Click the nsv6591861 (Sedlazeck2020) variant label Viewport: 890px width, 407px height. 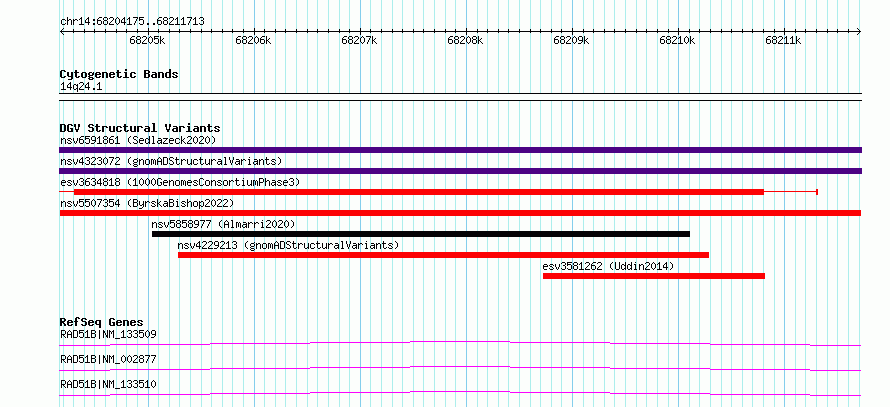(138, 140)
